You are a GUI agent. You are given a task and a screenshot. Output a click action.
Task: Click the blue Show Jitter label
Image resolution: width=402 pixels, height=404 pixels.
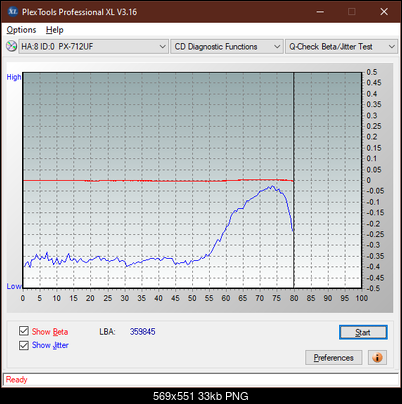pos(50,345)
